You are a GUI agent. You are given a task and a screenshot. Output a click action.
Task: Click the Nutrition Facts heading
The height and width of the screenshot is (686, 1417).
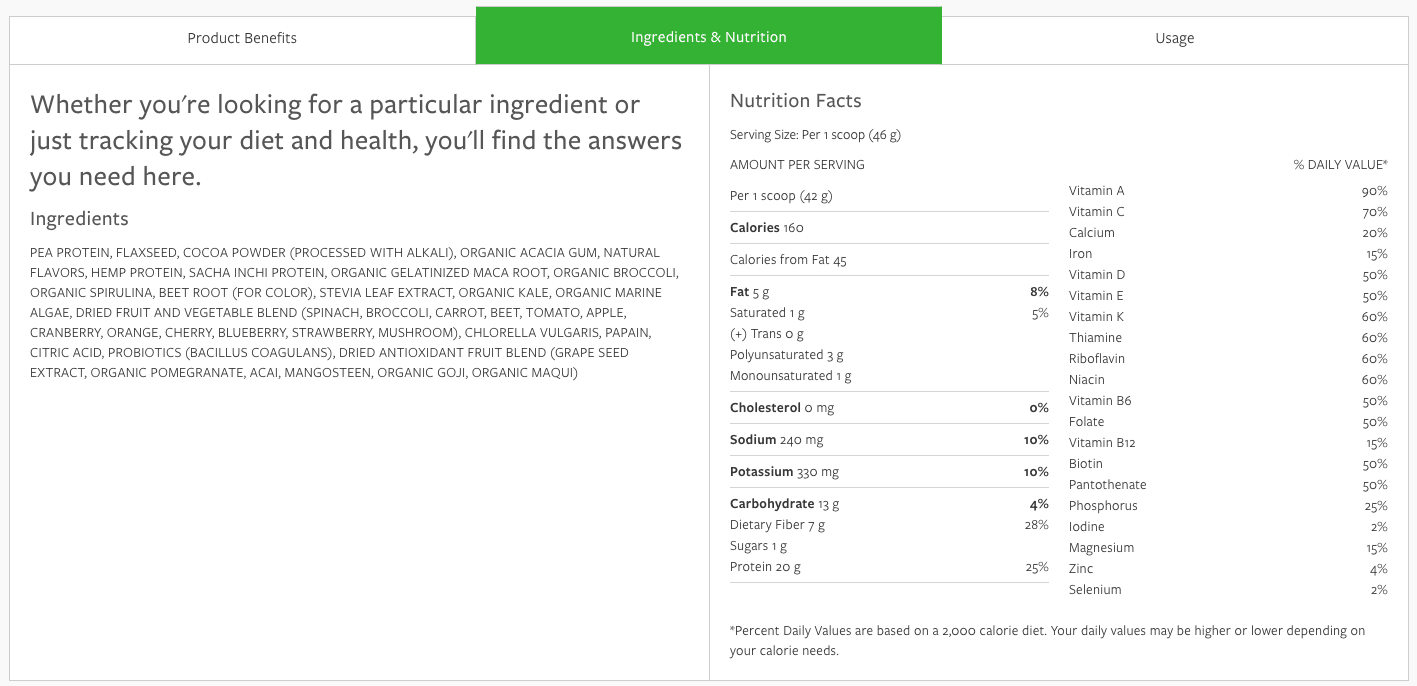pos(795,101)
